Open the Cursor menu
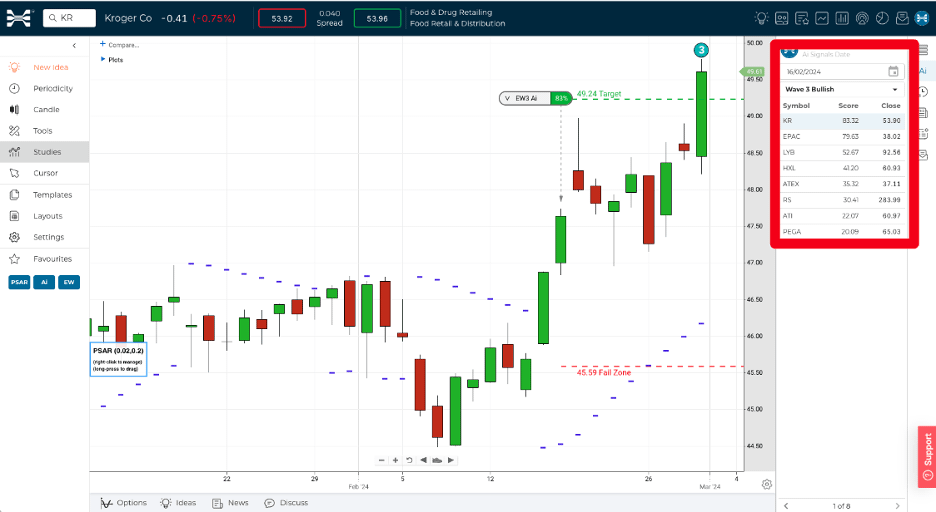The width and height of the screenshot is (936, 512). click(45, 173)
